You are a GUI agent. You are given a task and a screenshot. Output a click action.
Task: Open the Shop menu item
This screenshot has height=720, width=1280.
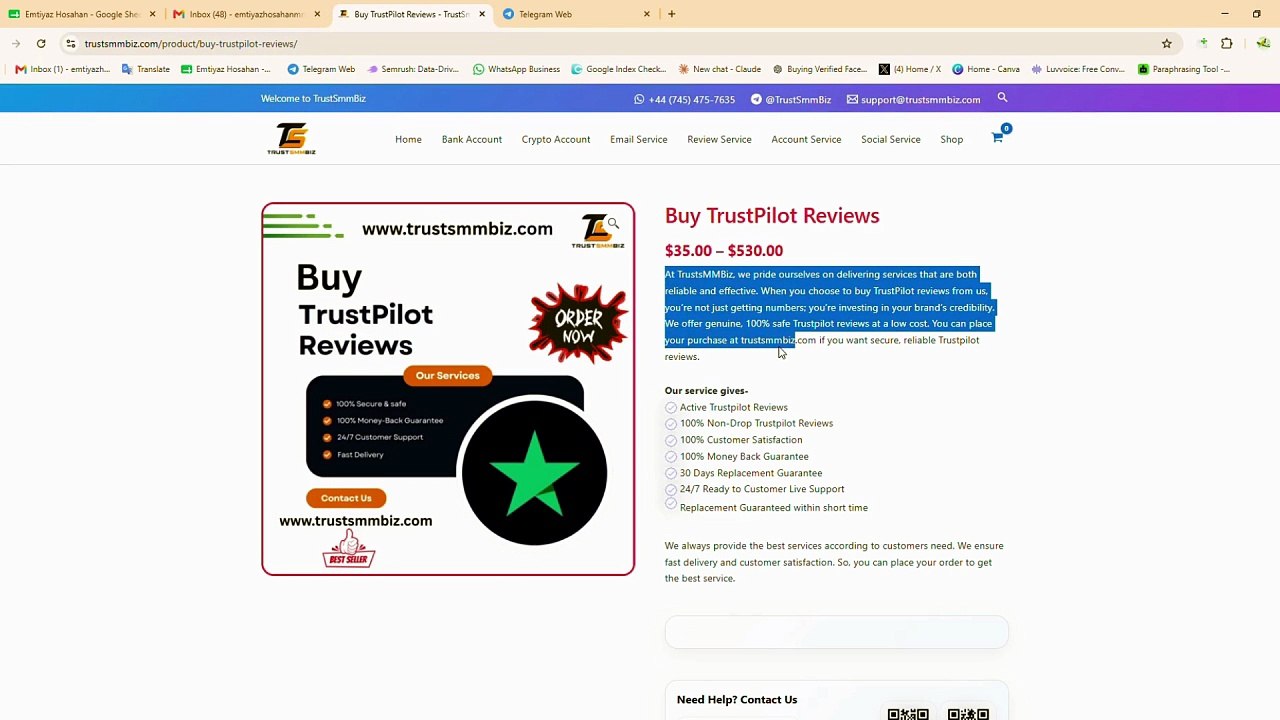coord(952,139)
